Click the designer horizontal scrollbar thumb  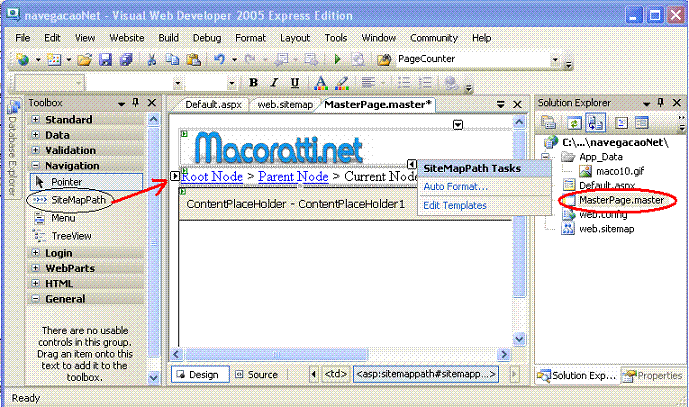(276, 354)
